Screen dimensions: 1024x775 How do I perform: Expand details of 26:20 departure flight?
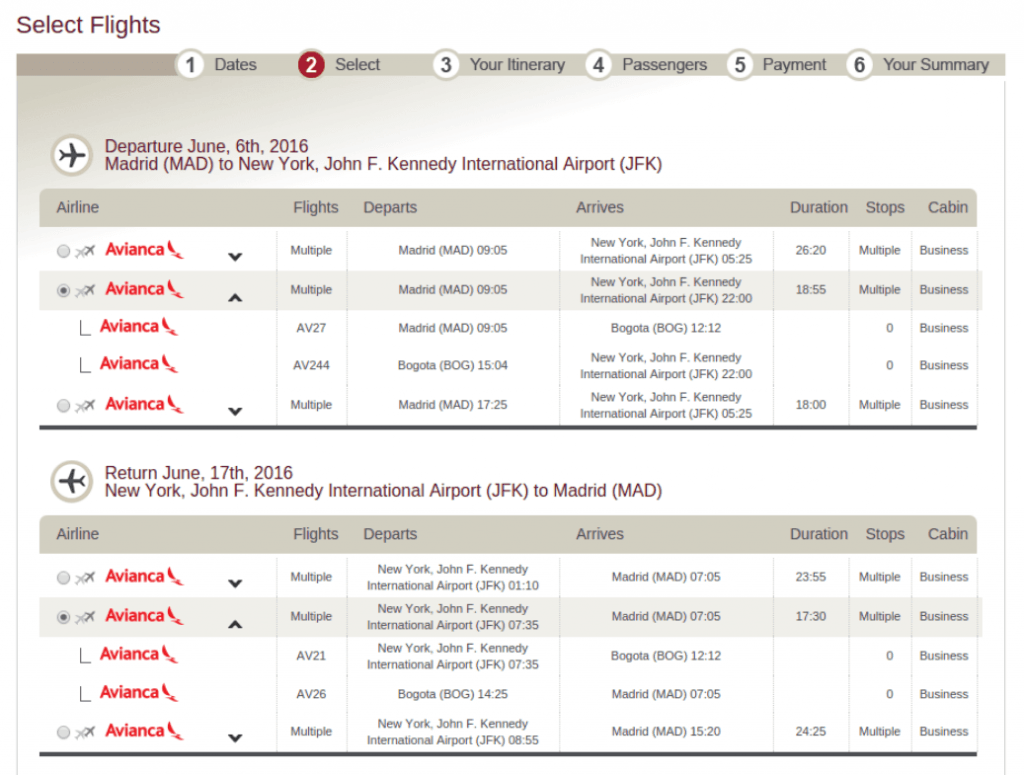click(235, 257)
